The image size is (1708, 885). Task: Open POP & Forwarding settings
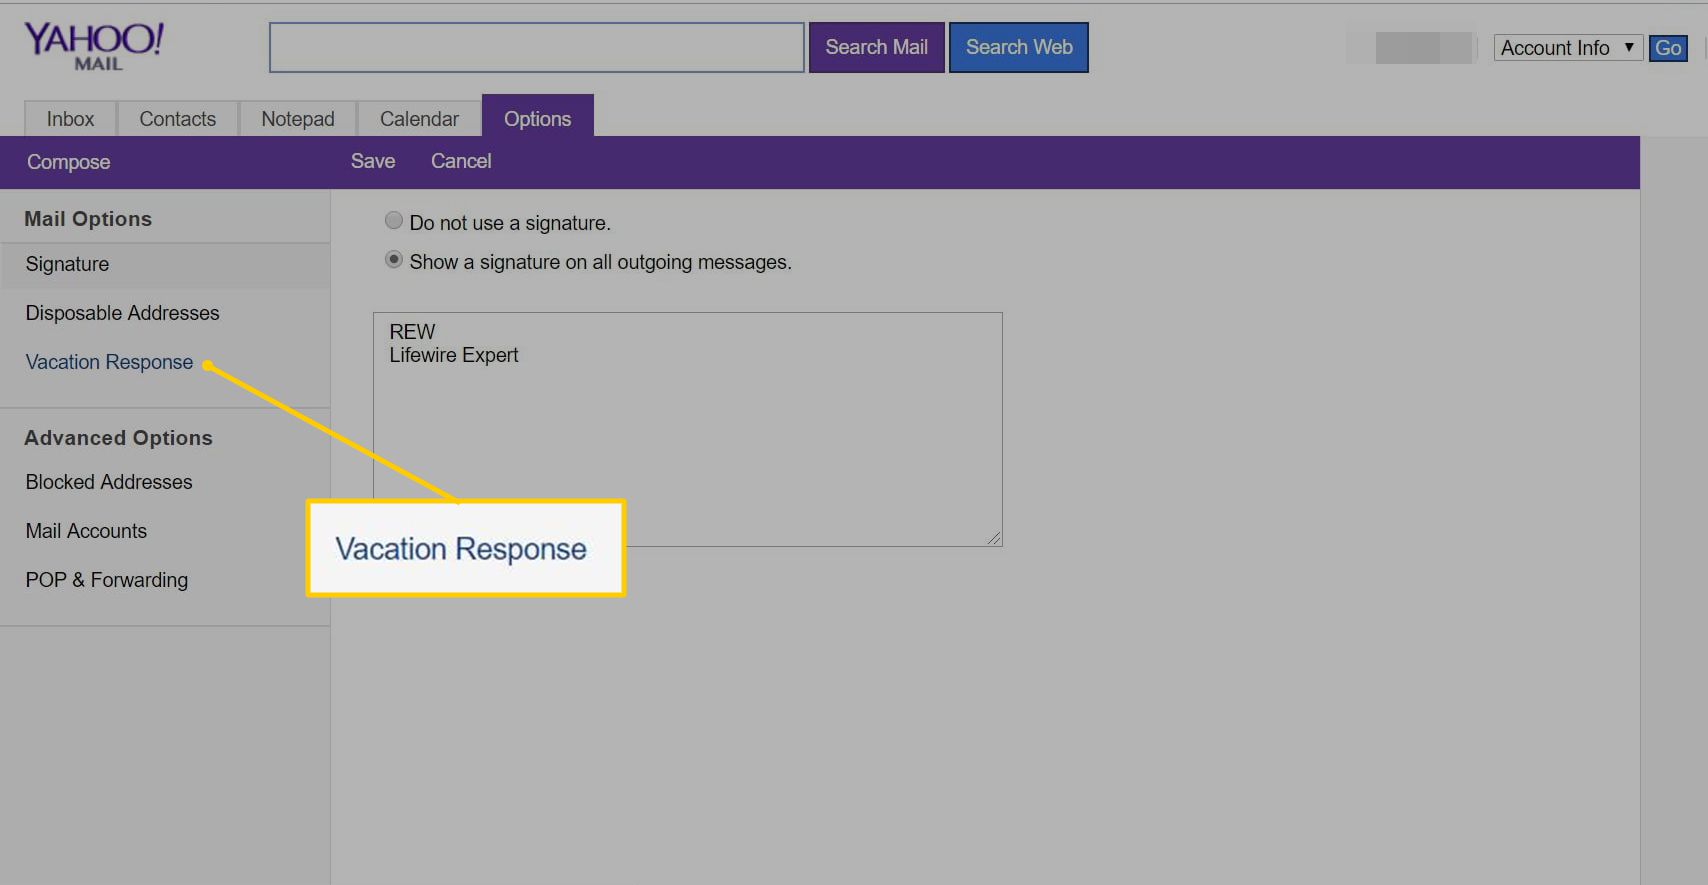tap(106, 580)
